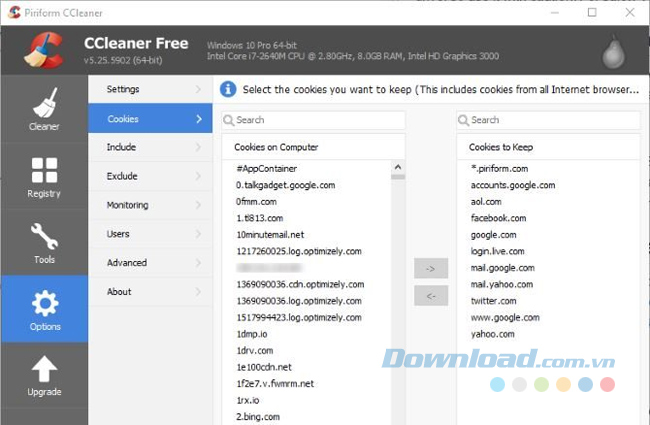Select mail.google.com in keep list
The height and width of the screenshot is (425, 650).
coord(502,268)
